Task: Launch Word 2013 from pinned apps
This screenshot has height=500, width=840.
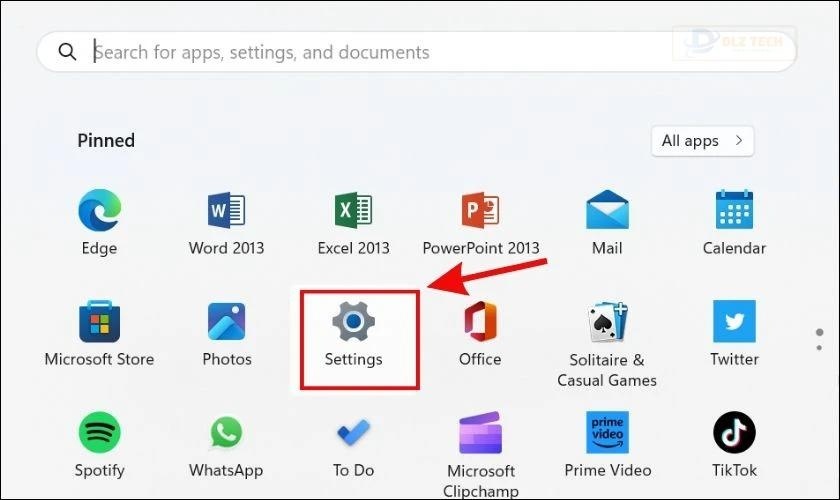Action: point(226,211)
